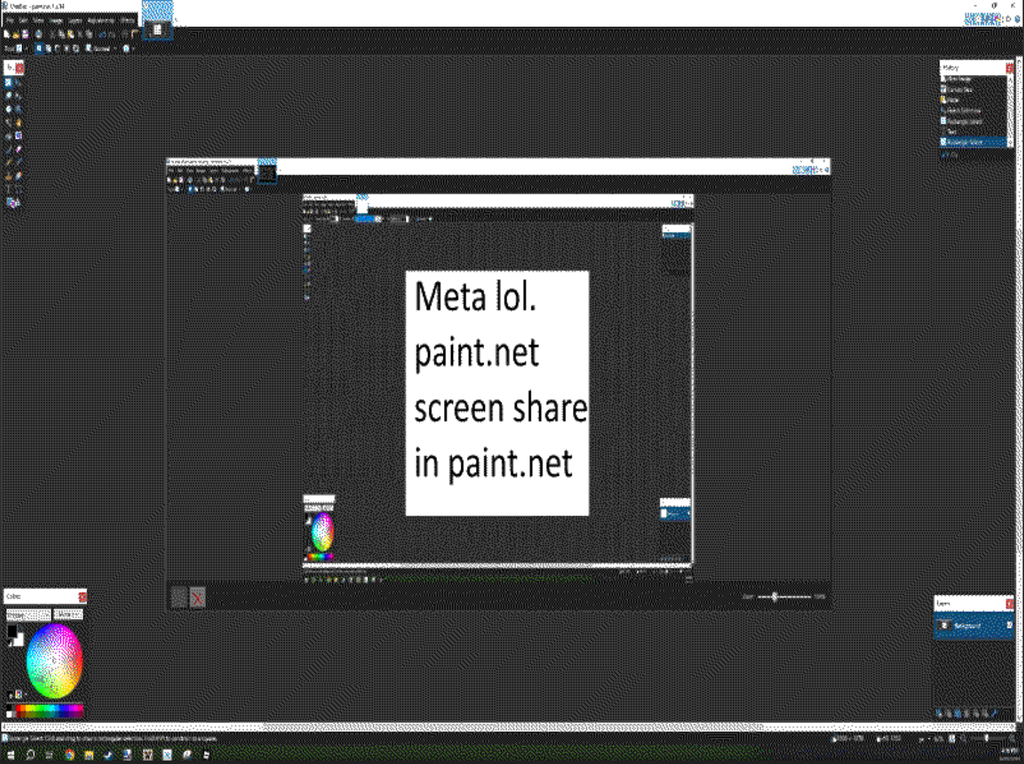The width and height of the screenshot is (1024, 764).
Task: Open the View menu
Action: tap(38, 20)
